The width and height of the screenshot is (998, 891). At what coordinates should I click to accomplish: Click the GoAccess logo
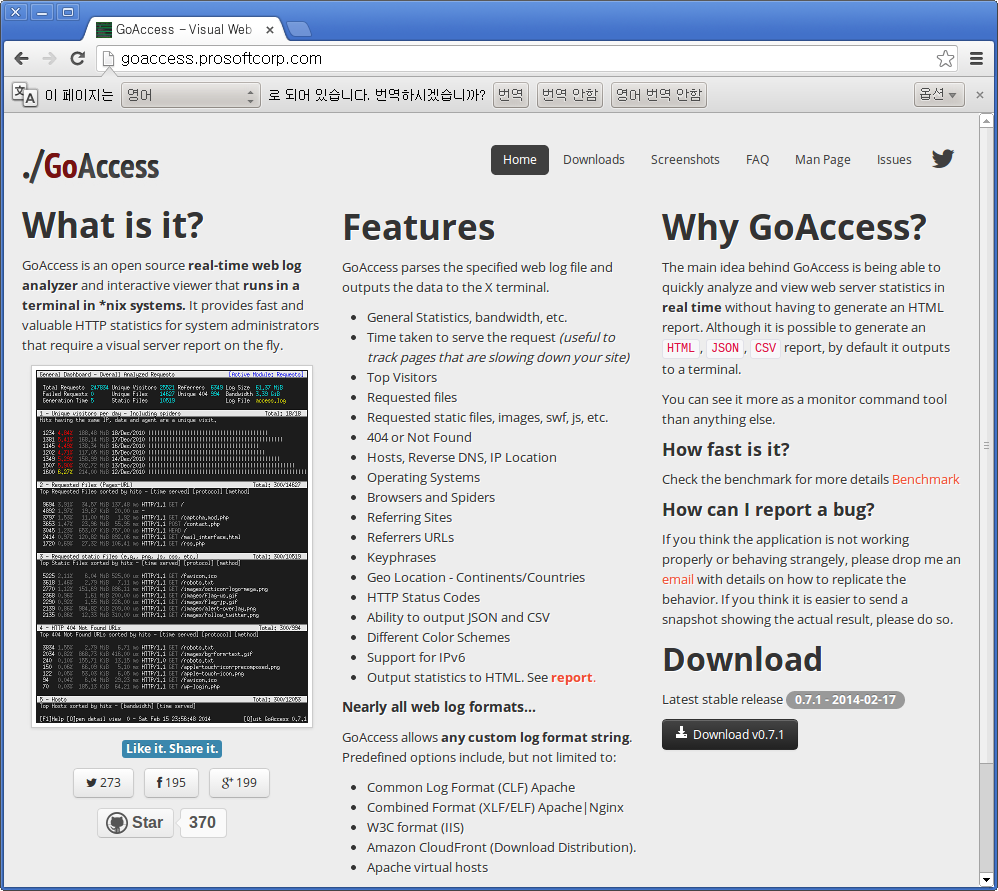pyautogui.click(x=90, y=167)
